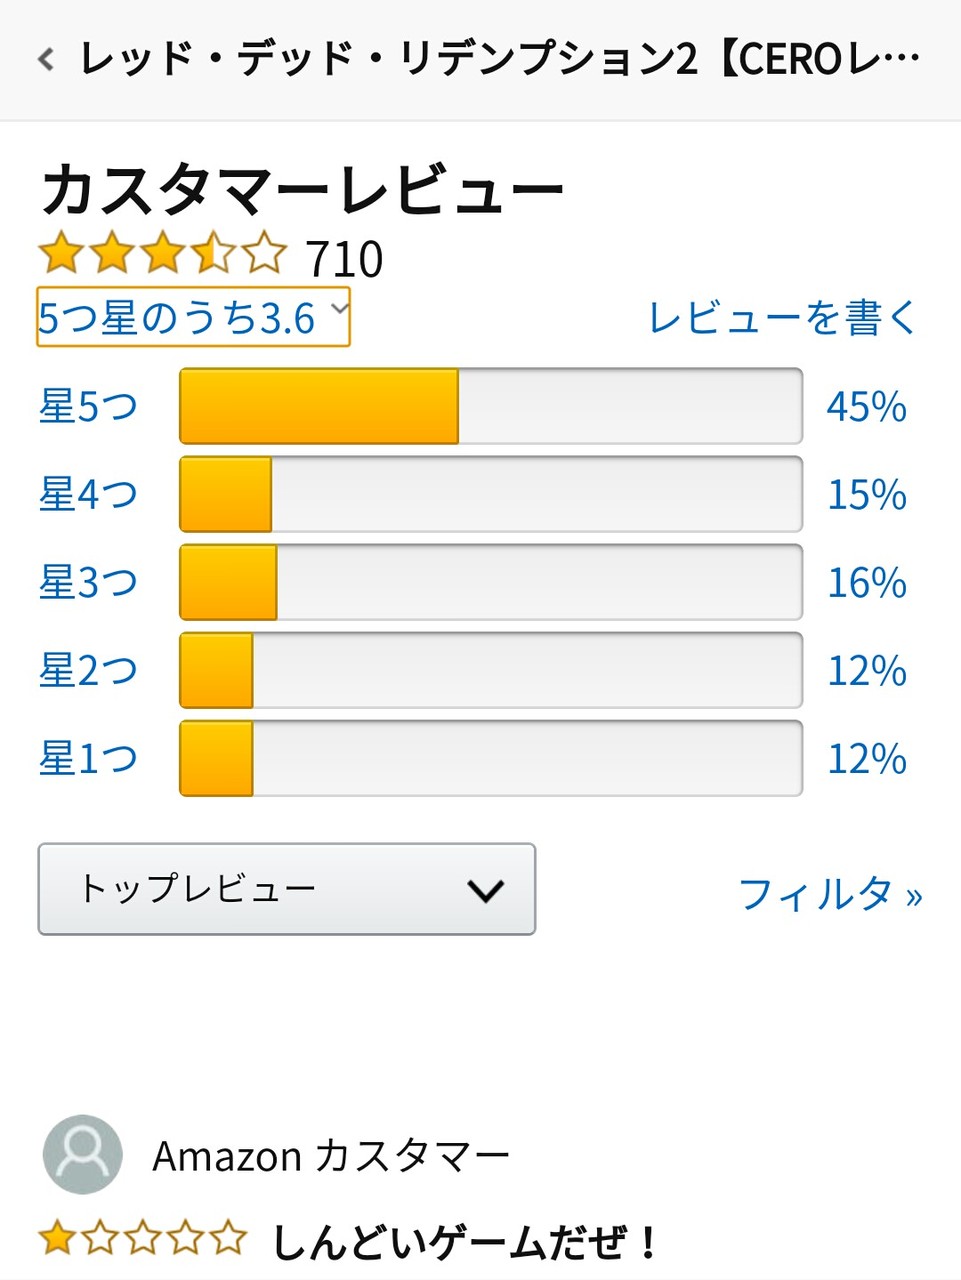Screen dimensions: 961x1280
Task: Click the down chevron in the sort selector
Action: click(x=486, y=890)
